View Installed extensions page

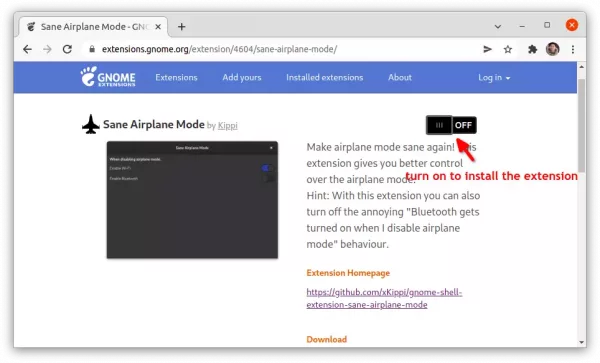pyautogui.click(x=324, y=77)
